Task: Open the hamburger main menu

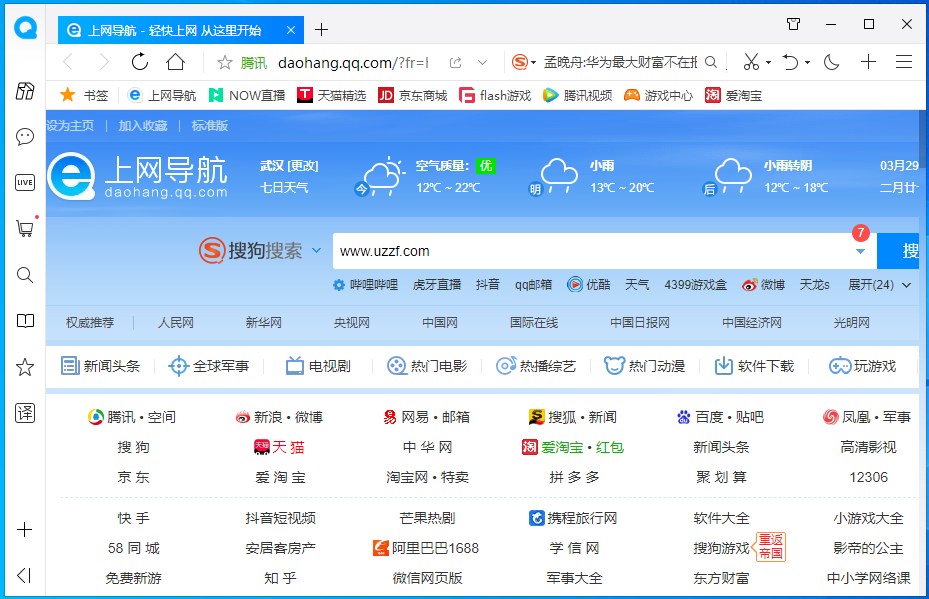Action: pyautogui.click(x=904, y=62)
